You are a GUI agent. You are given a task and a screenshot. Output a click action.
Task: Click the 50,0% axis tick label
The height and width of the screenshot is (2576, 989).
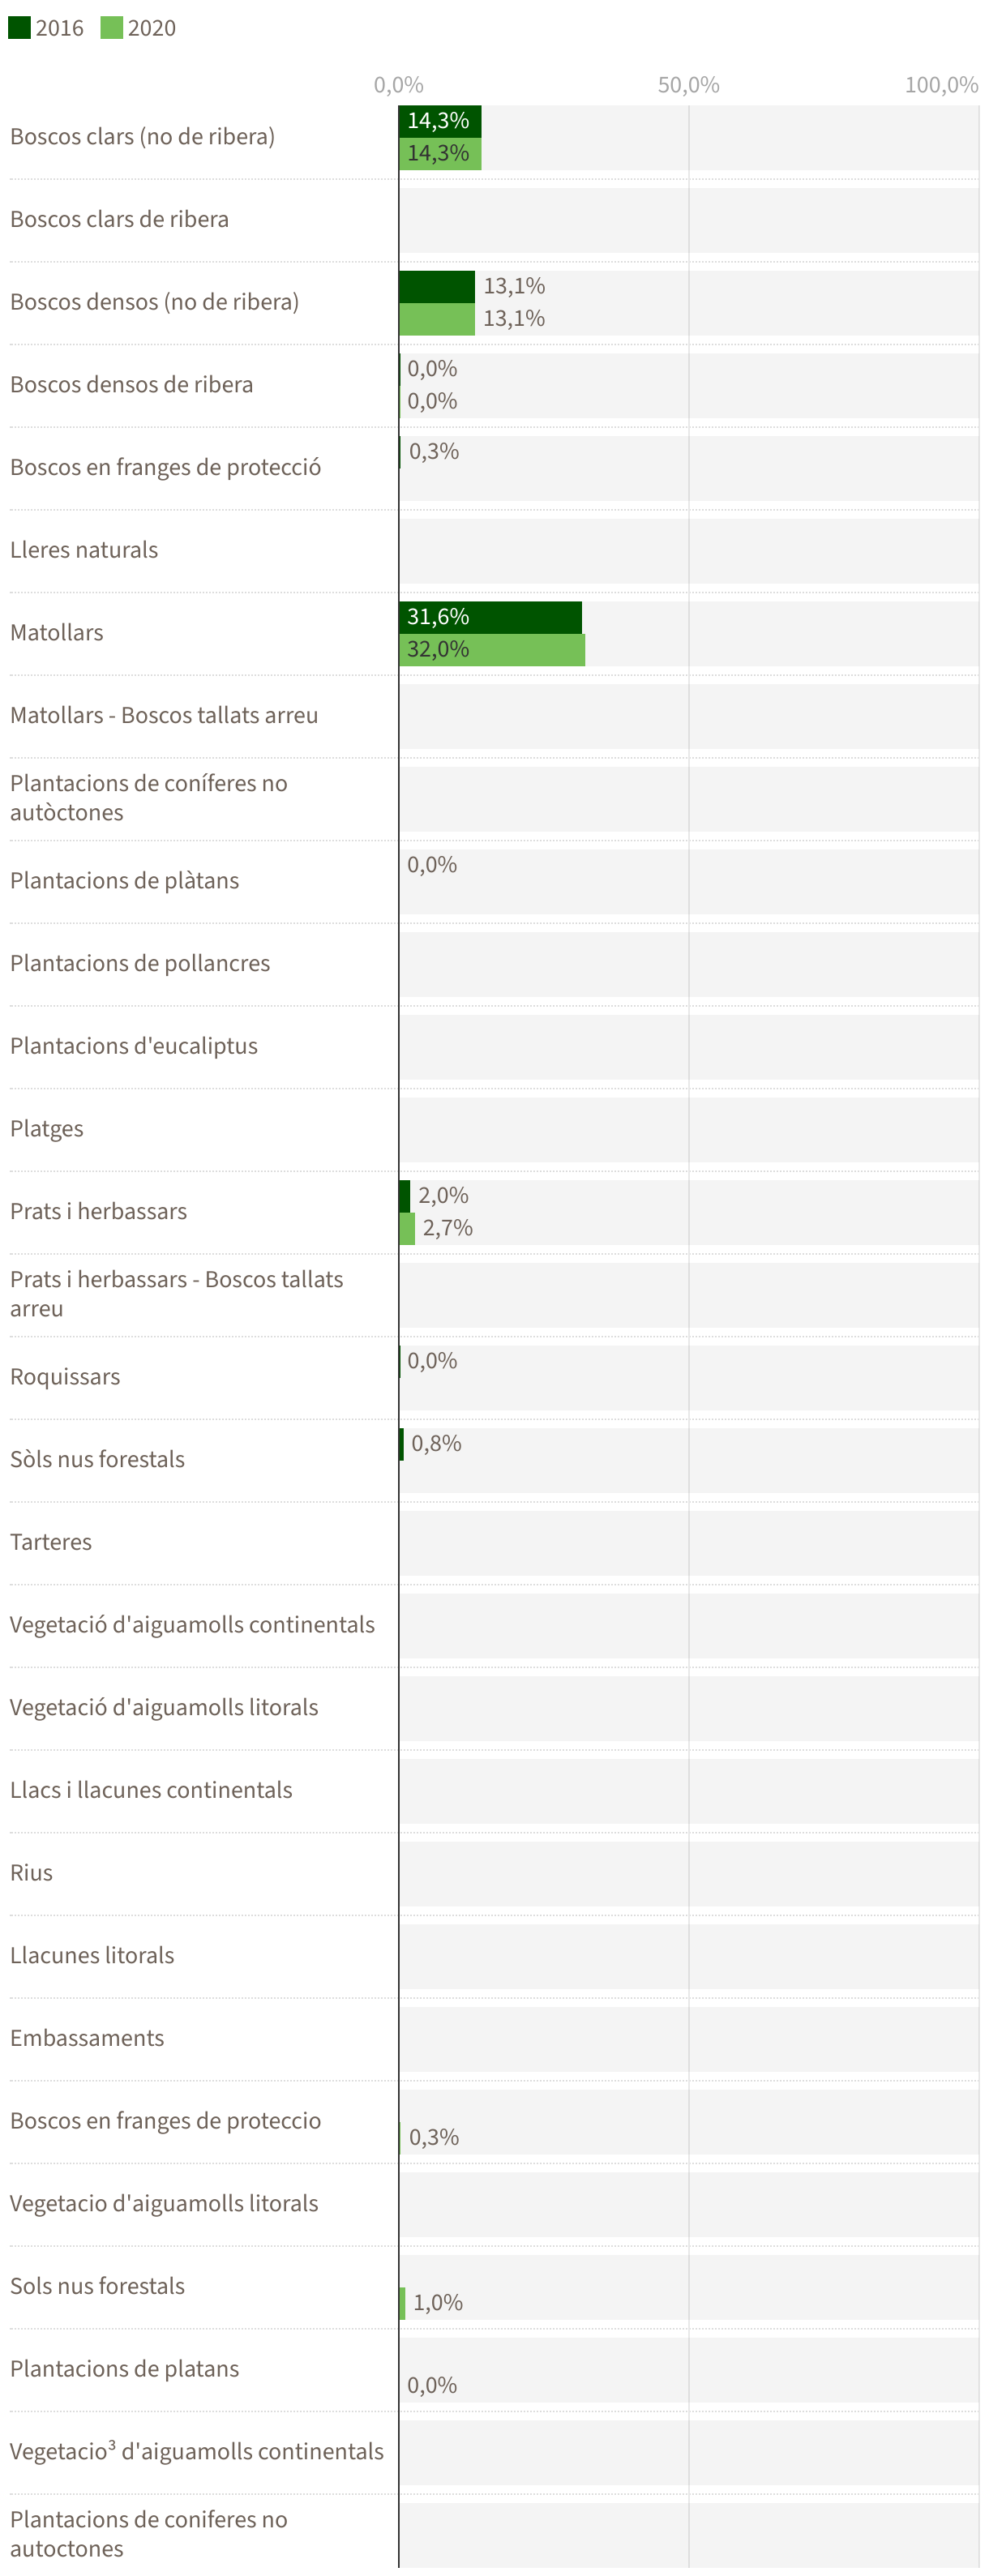tap(688, 85)
